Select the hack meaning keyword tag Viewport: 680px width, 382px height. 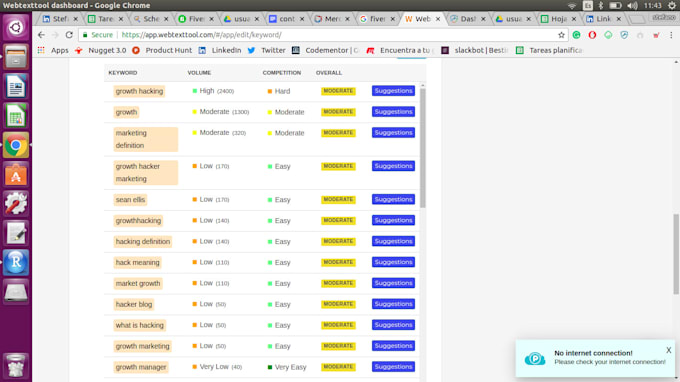[x=137, y=262]
